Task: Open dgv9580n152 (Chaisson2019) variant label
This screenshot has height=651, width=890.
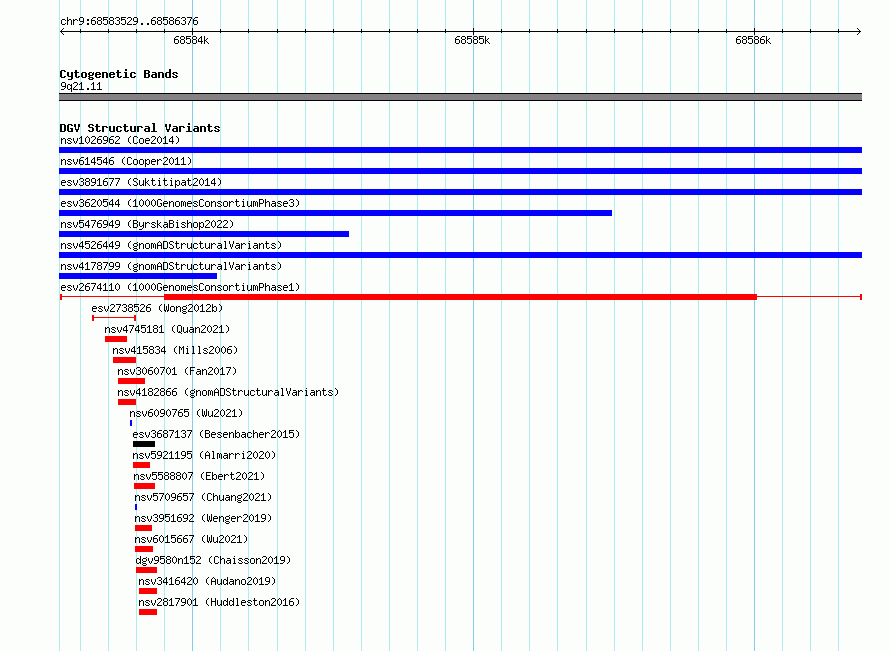Action: pyautogui.click(x=213, y=560)
